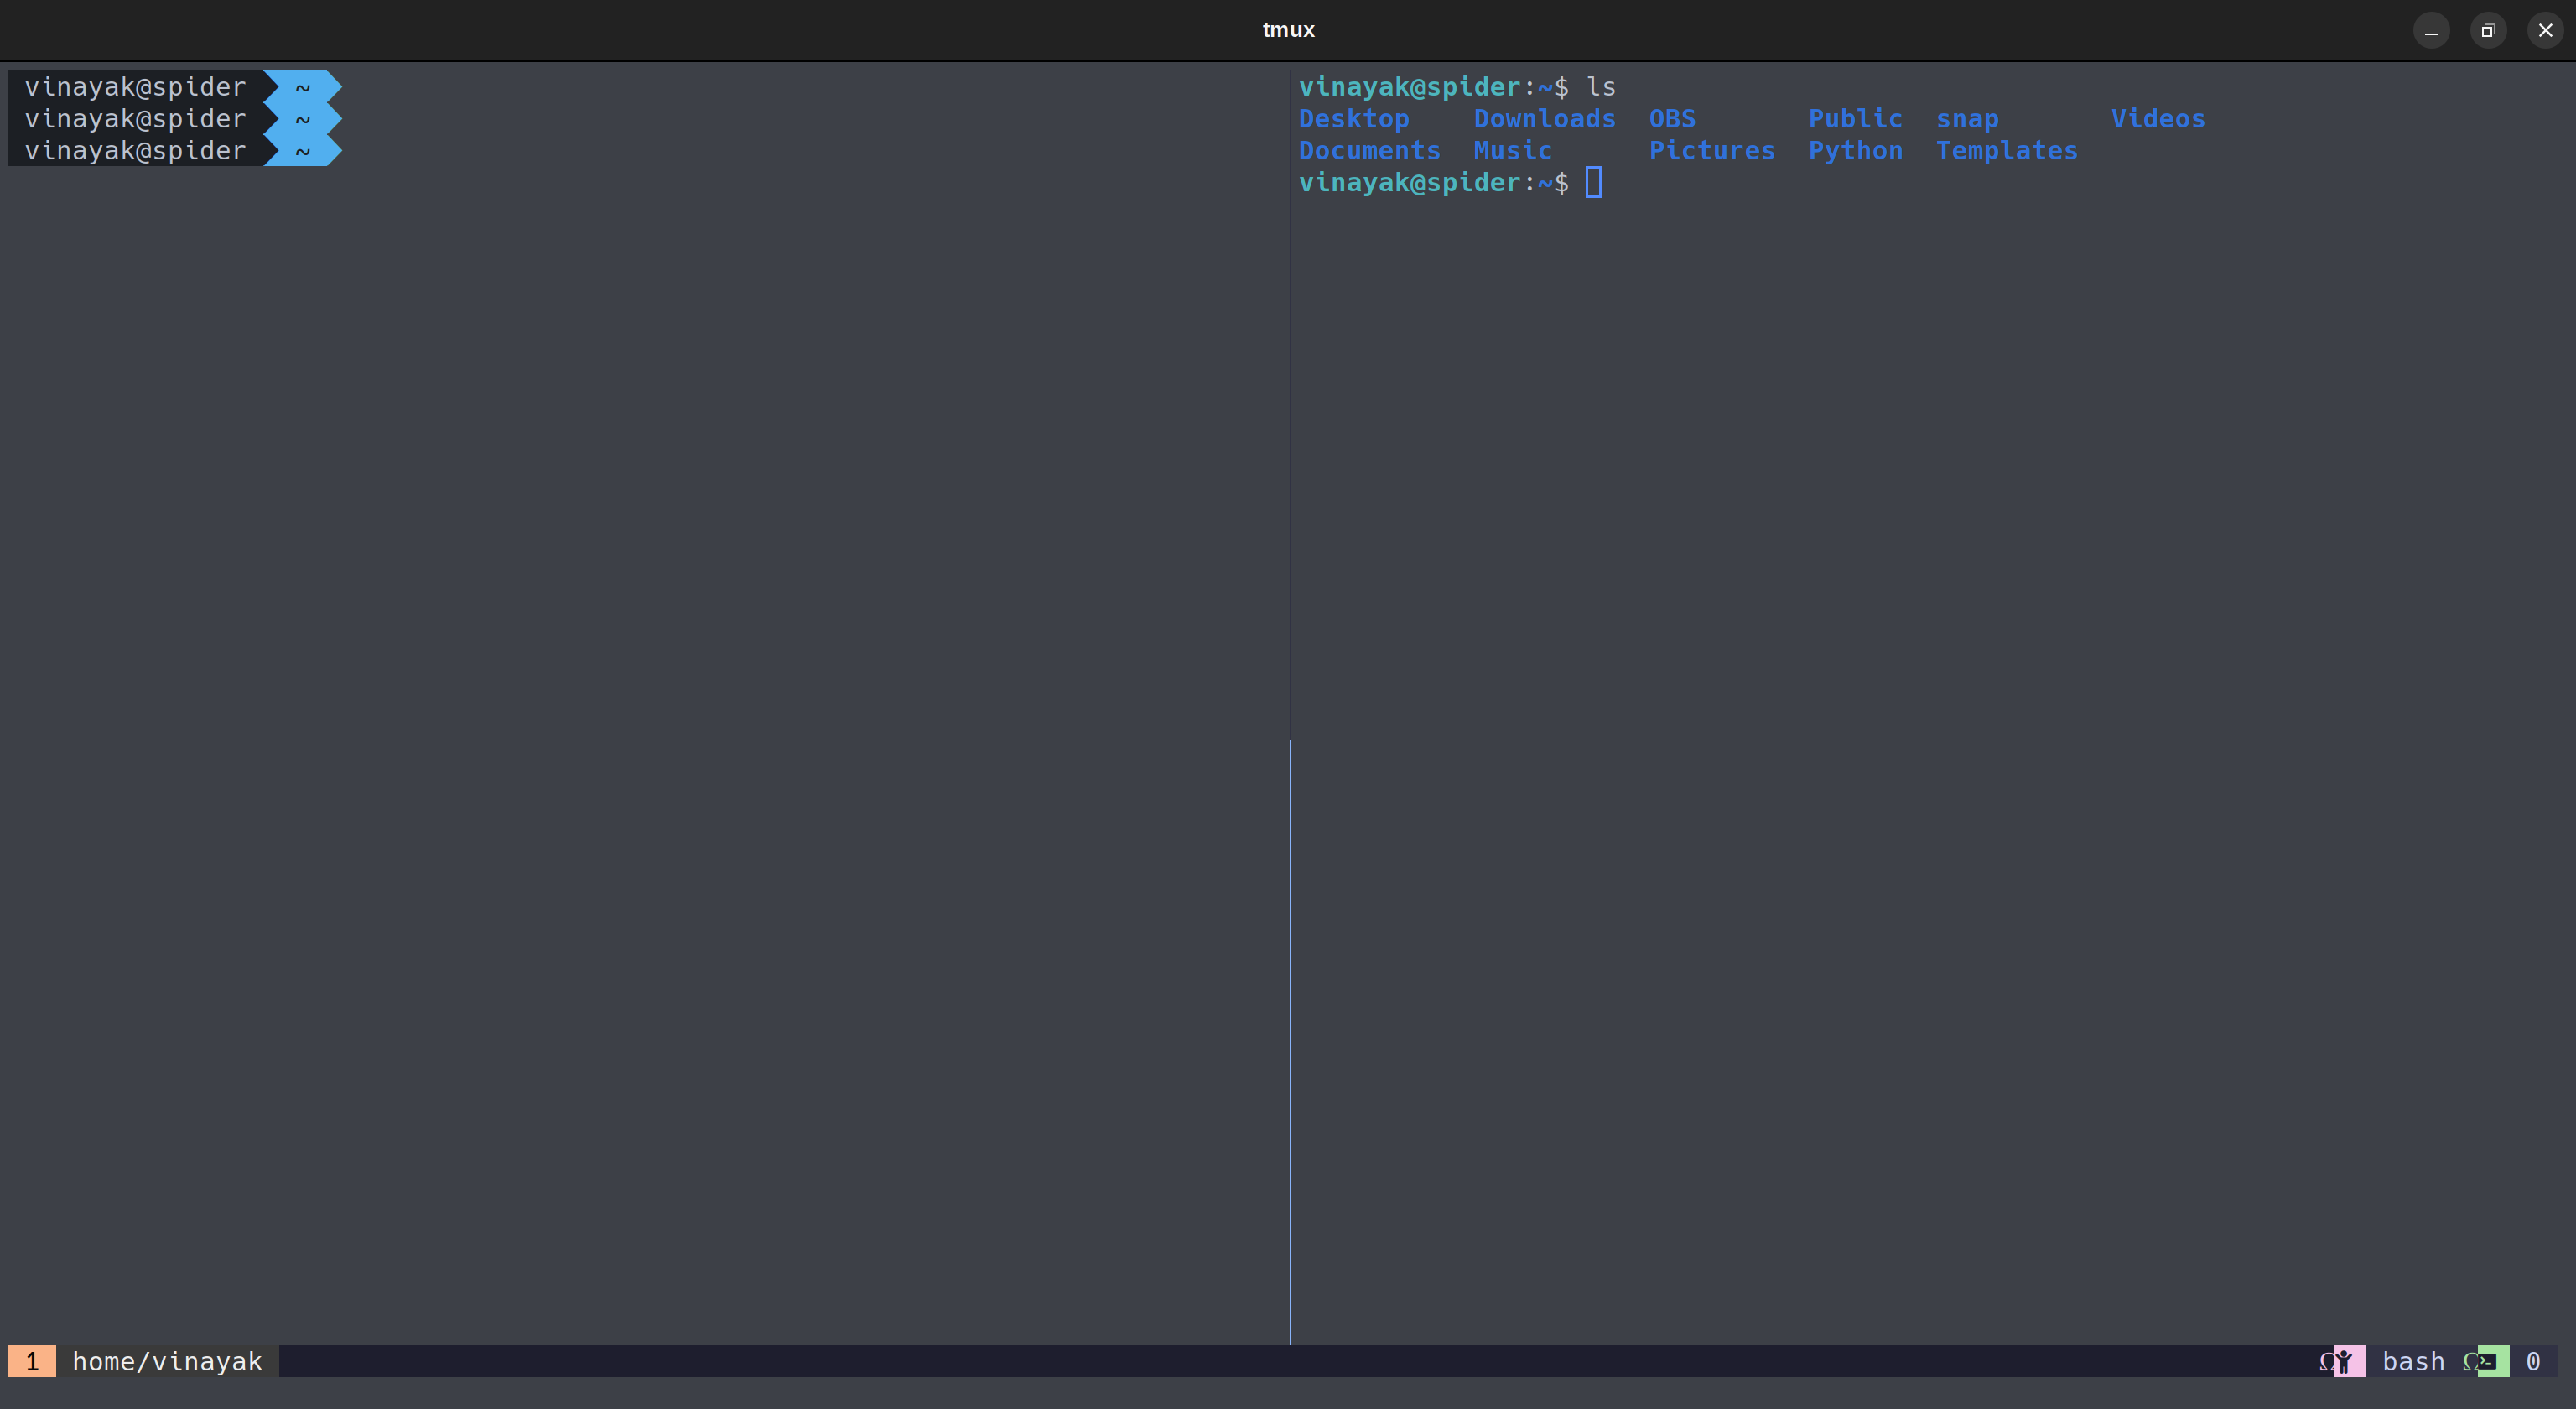
Task: Click the bash label in status bar
Action: coord(2413,1361)
